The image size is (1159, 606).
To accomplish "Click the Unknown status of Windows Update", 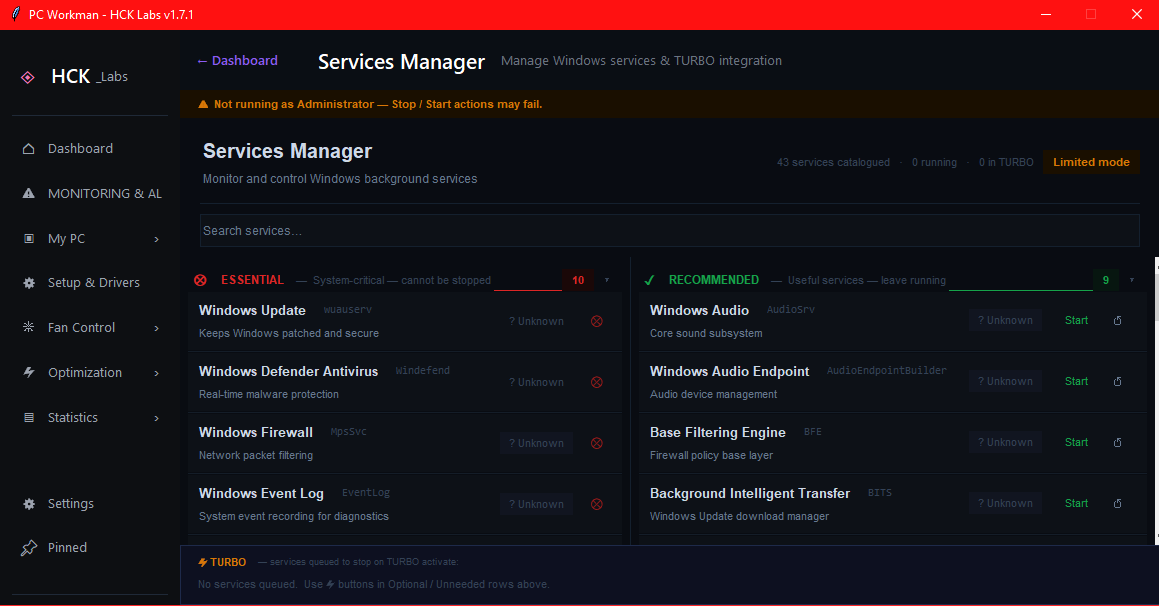I will pos(536,321).
